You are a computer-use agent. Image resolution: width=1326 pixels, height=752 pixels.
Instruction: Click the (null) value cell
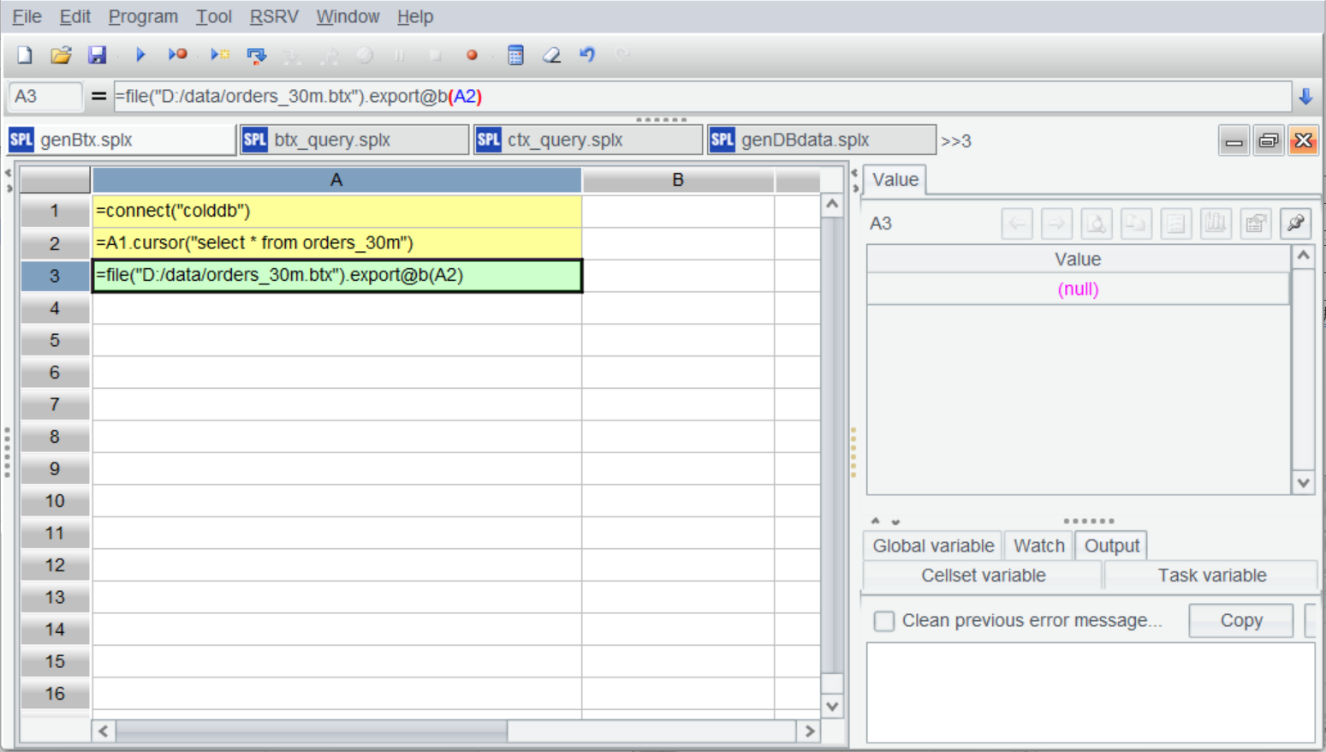[x=1078, y=290]
